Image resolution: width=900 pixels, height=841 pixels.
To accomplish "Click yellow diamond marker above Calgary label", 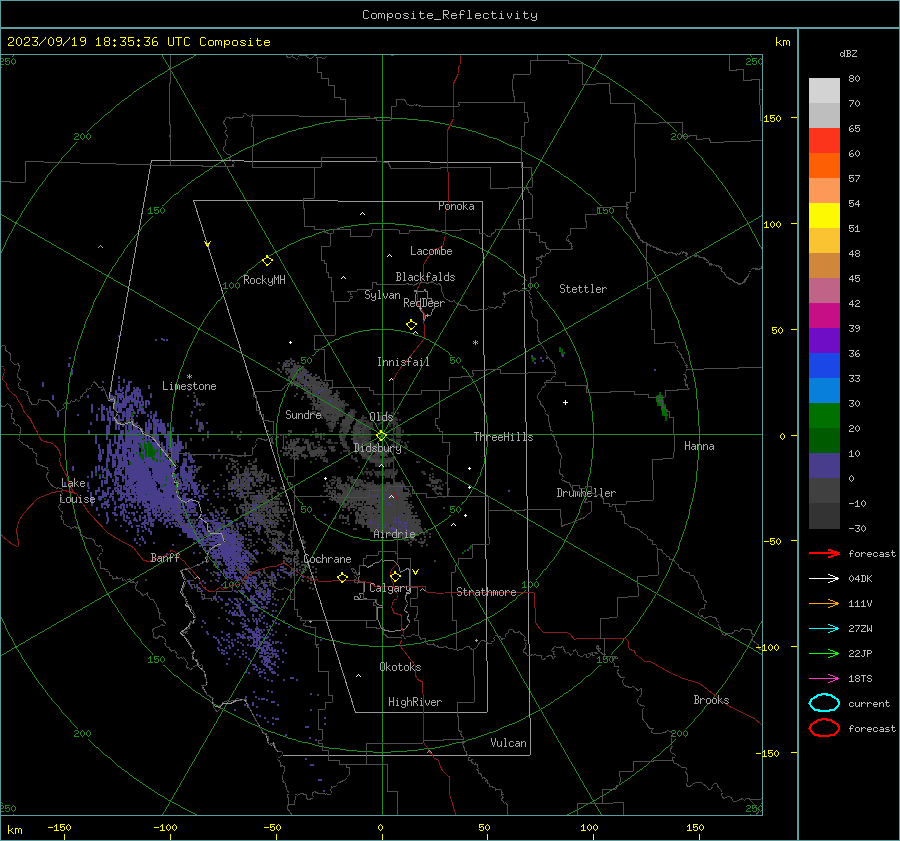I will (395, 576).
